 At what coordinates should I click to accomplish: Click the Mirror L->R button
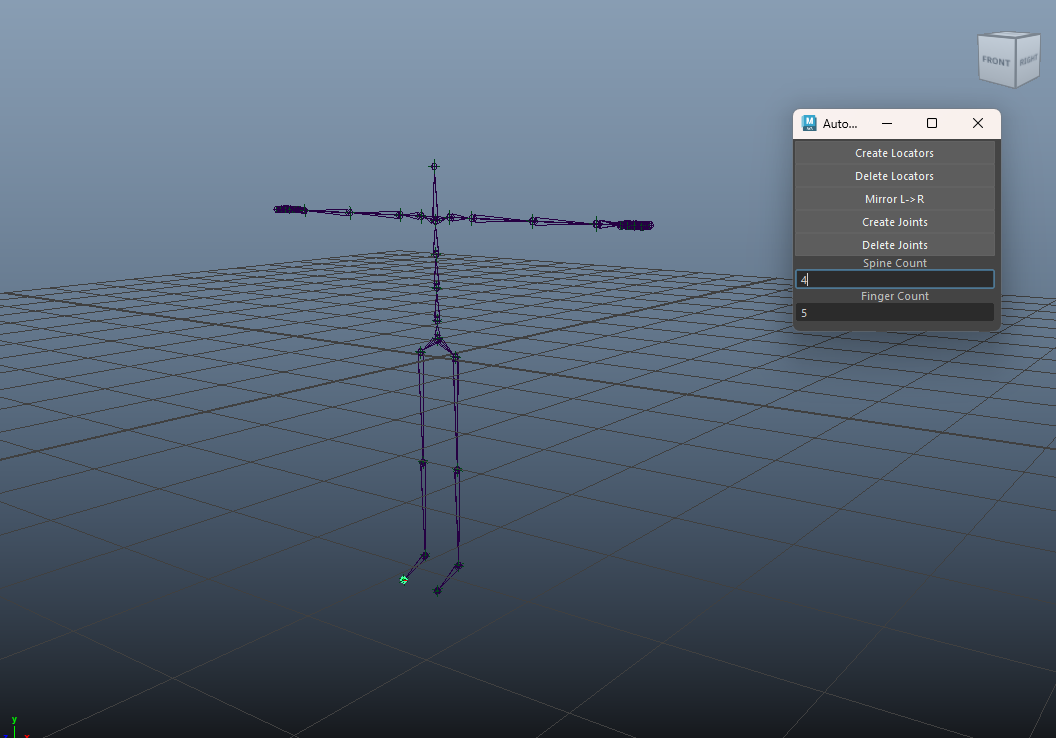[x=894, y=198]
